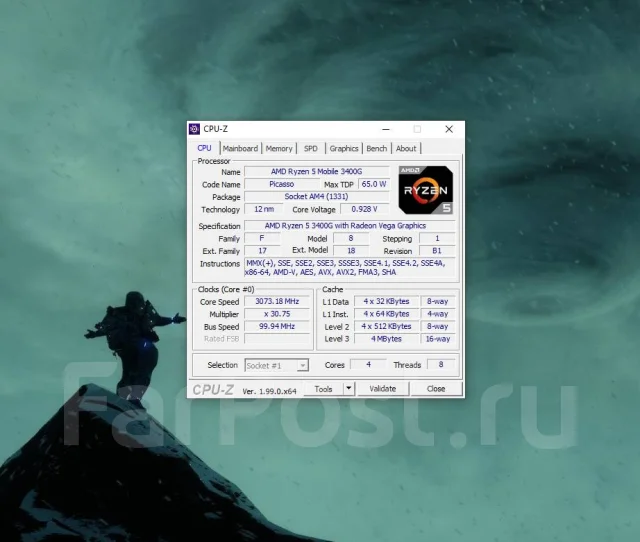
Task: Click the Multiplier value x 30.75
Action: 277,314
